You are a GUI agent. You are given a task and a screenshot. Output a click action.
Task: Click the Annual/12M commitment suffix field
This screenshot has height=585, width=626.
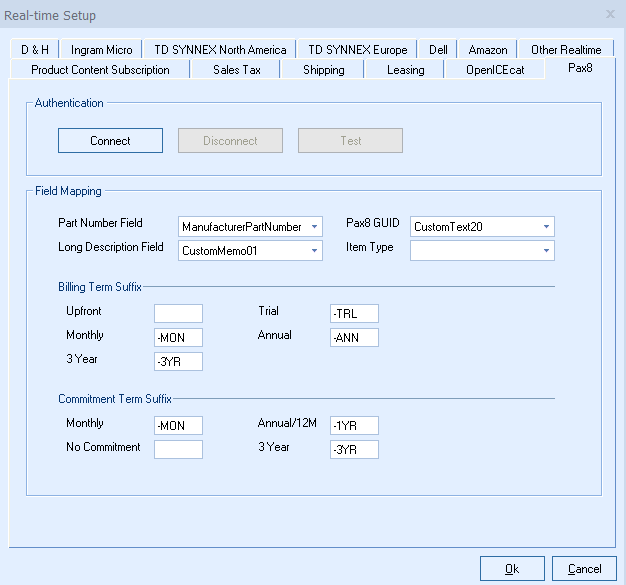[x=354, y=426]
